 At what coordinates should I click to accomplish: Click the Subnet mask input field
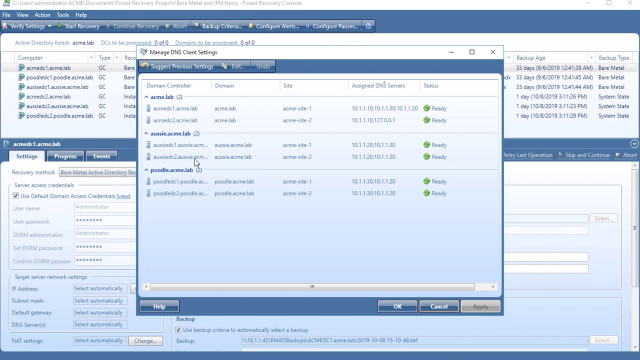(x=100, y=301)
